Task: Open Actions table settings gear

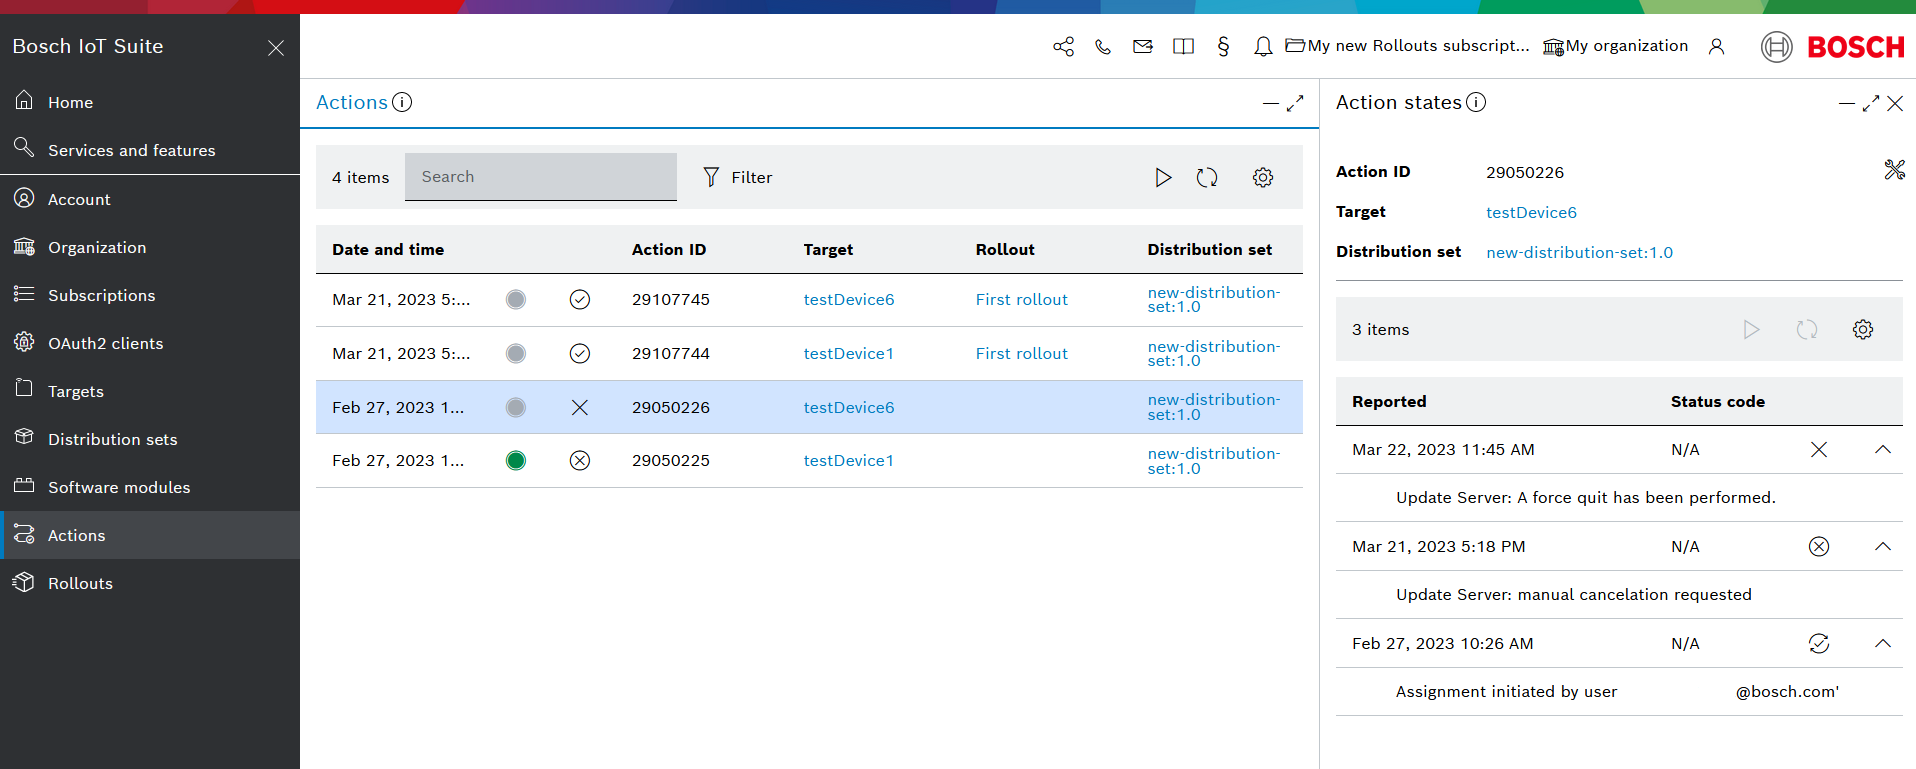Action: (1263, 178)
